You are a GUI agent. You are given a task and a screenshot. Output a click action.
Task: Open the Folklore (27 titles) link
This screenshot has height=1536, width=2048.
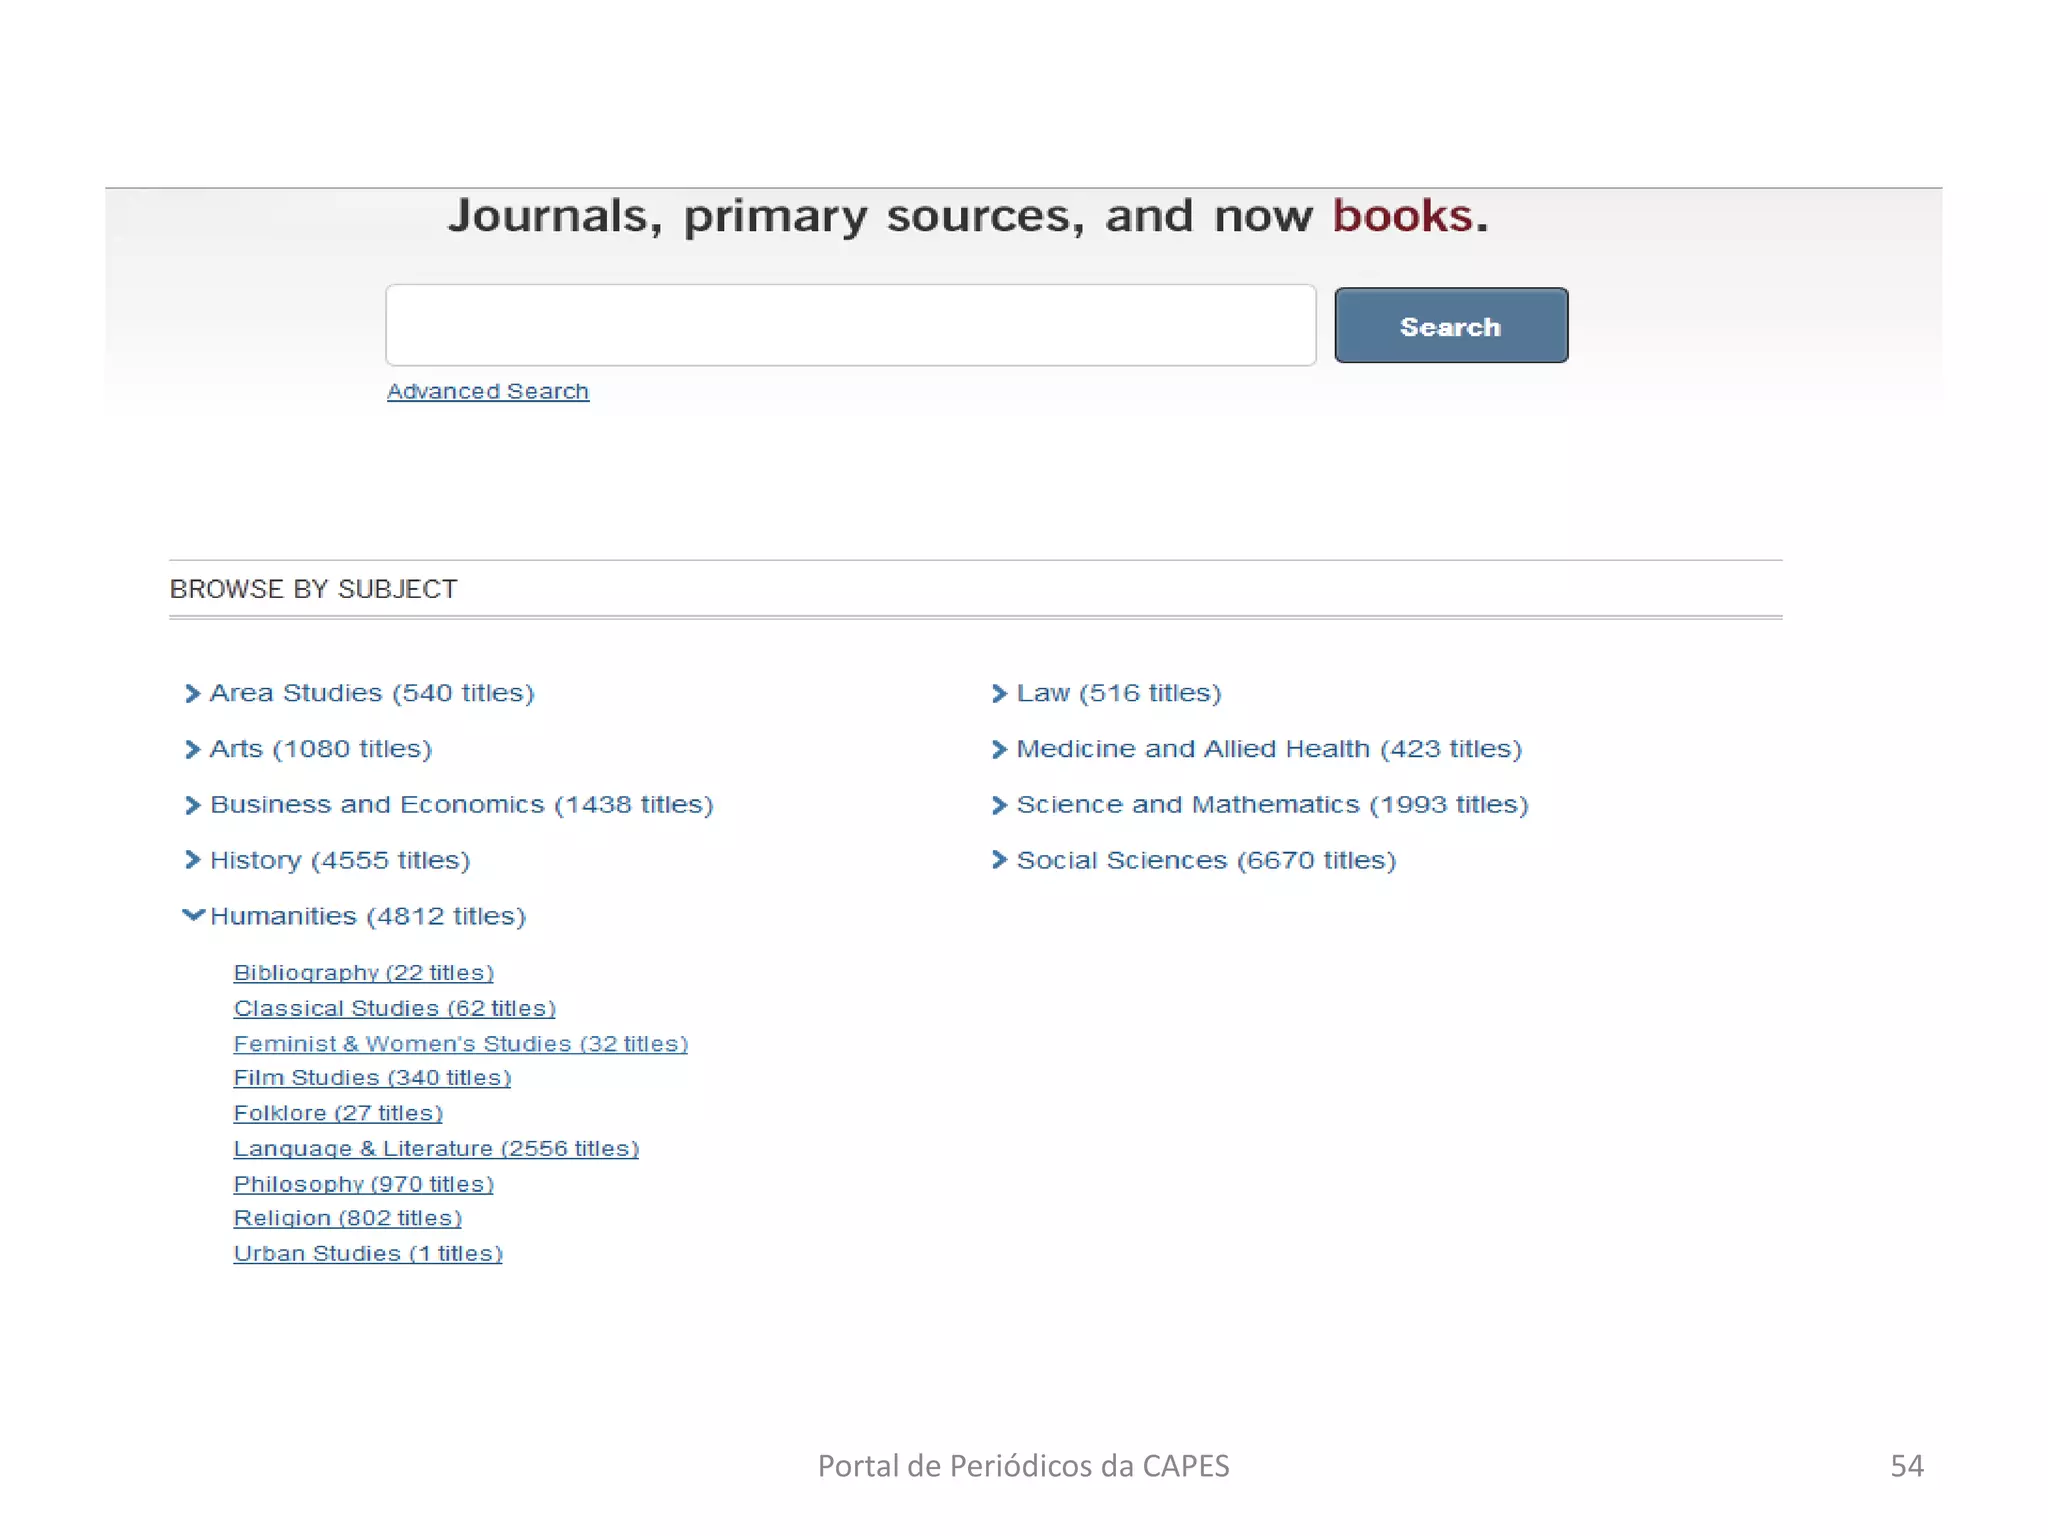point(338,1113)
